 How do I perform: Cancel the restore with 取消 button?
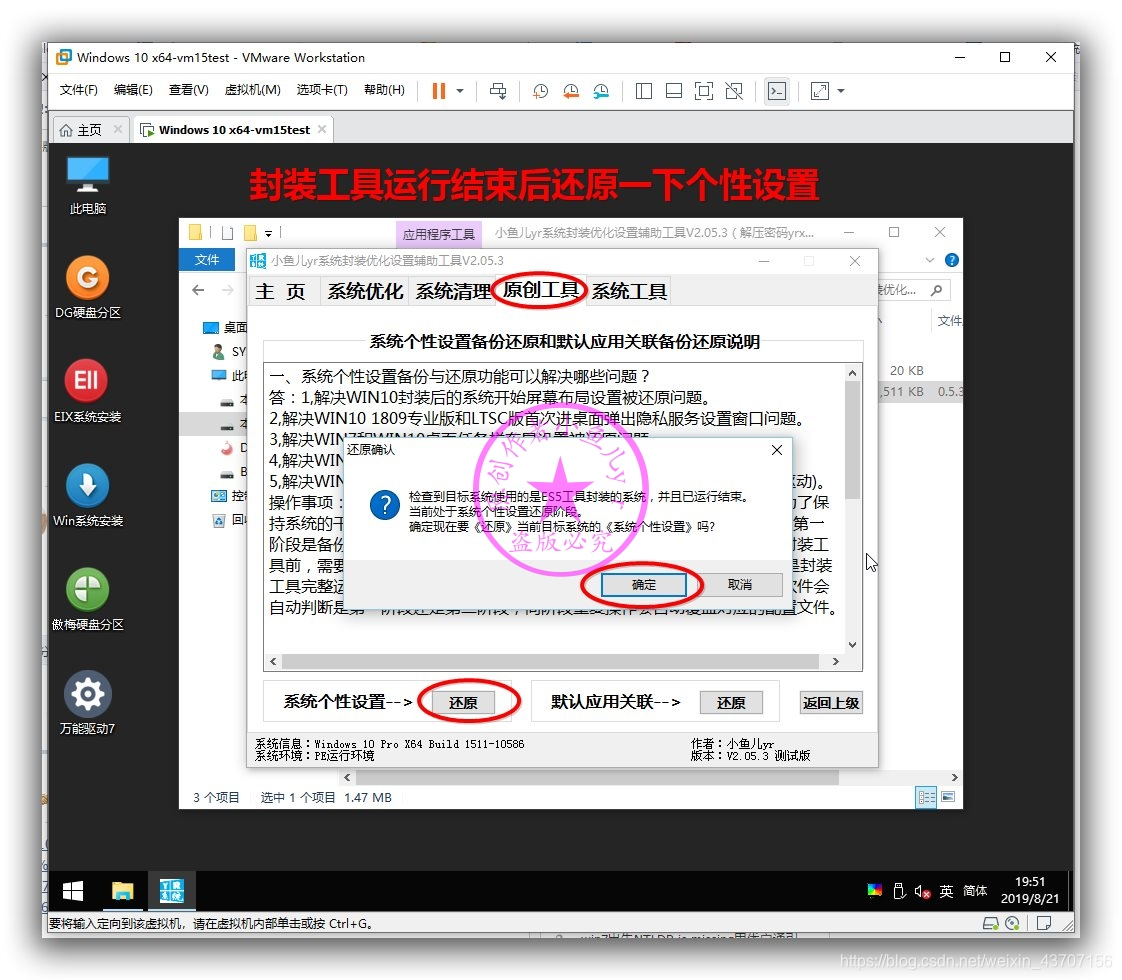click(x=739, y=585)
